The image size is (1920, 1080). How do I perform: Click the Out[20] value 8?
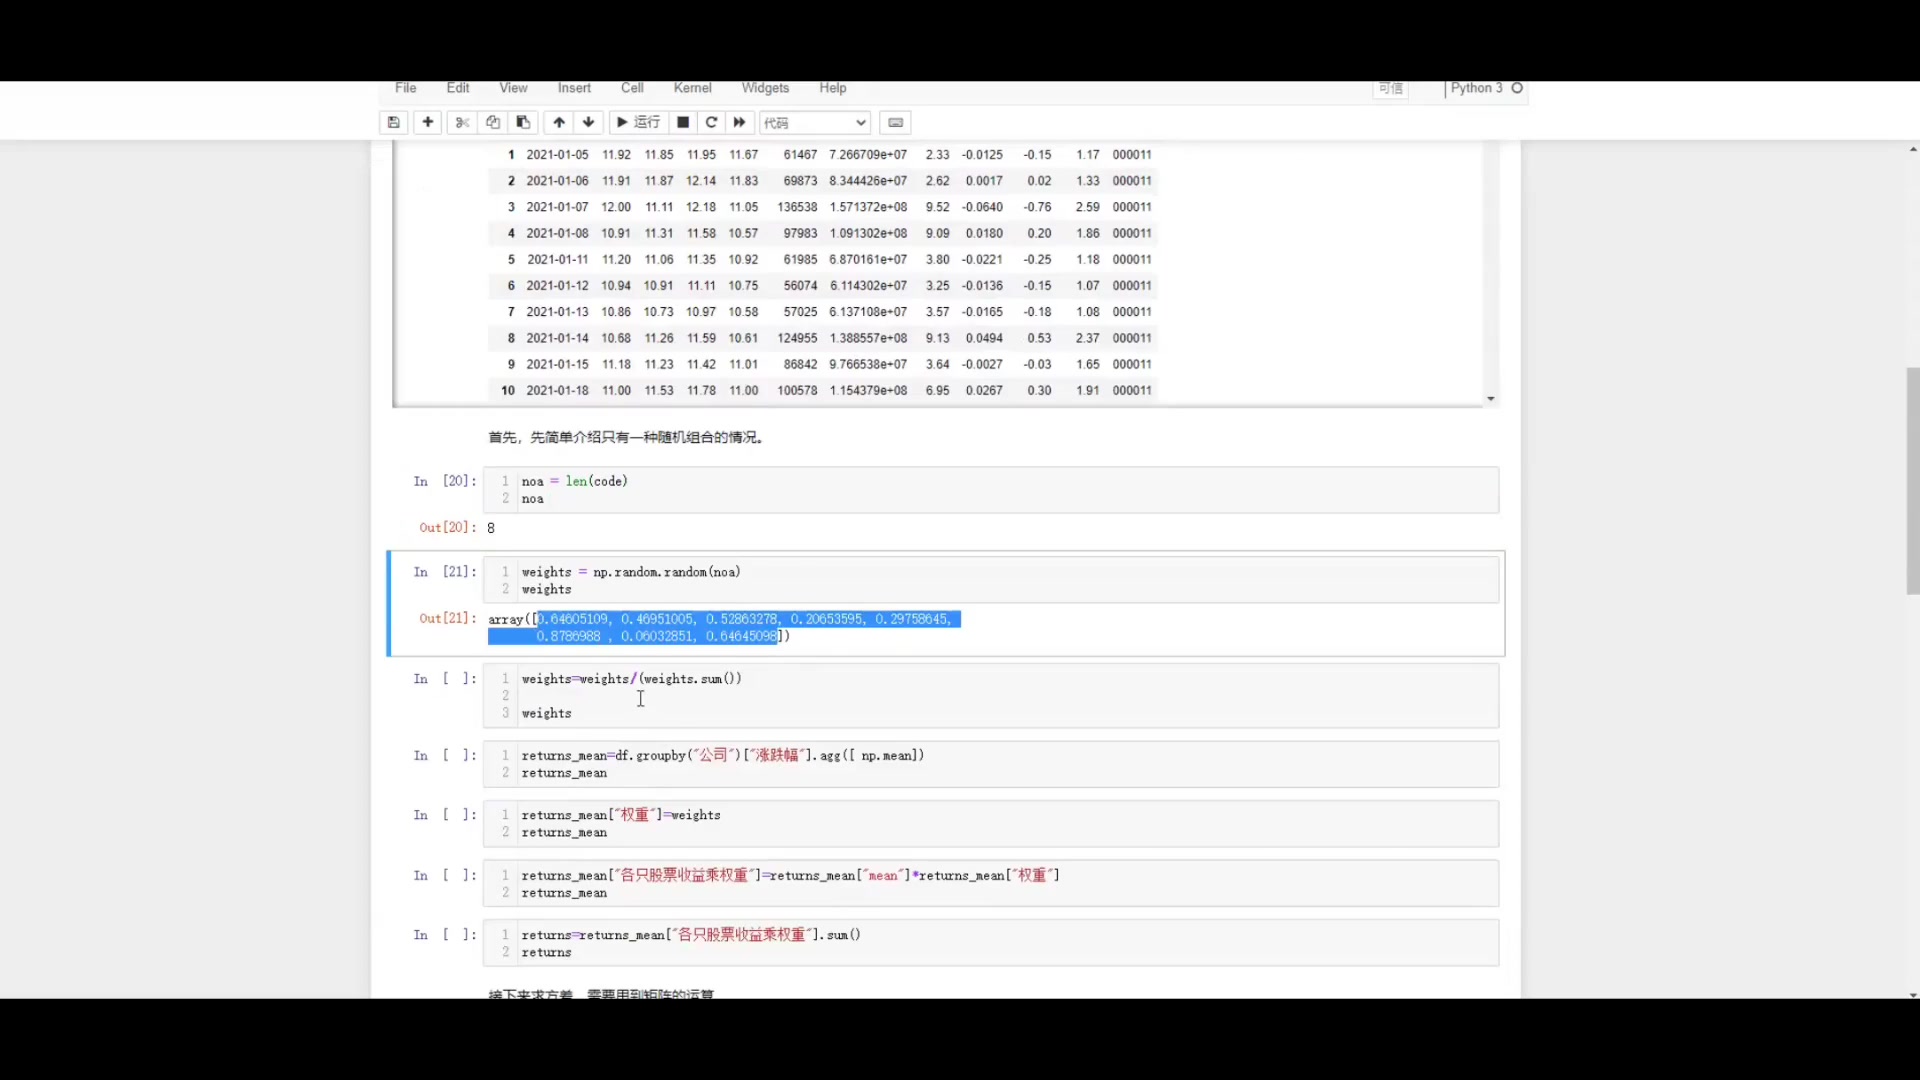tap(491, 528)
